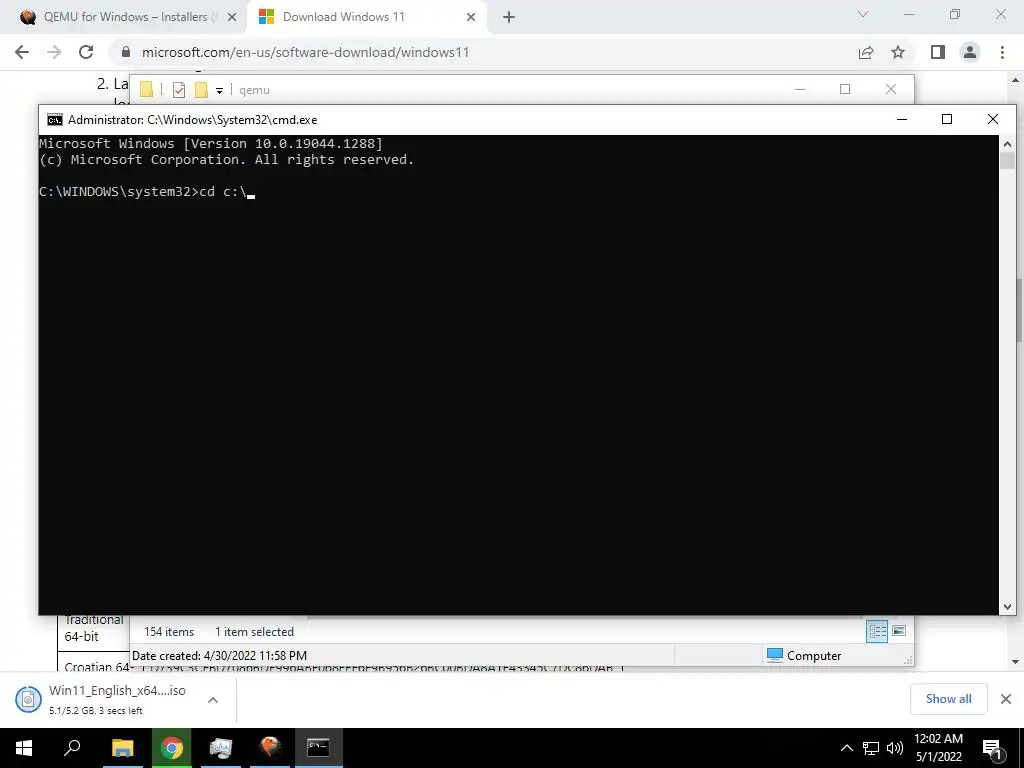Go back in Chrome
This screenshot has height=768, width=1024.
click(22, 52)
